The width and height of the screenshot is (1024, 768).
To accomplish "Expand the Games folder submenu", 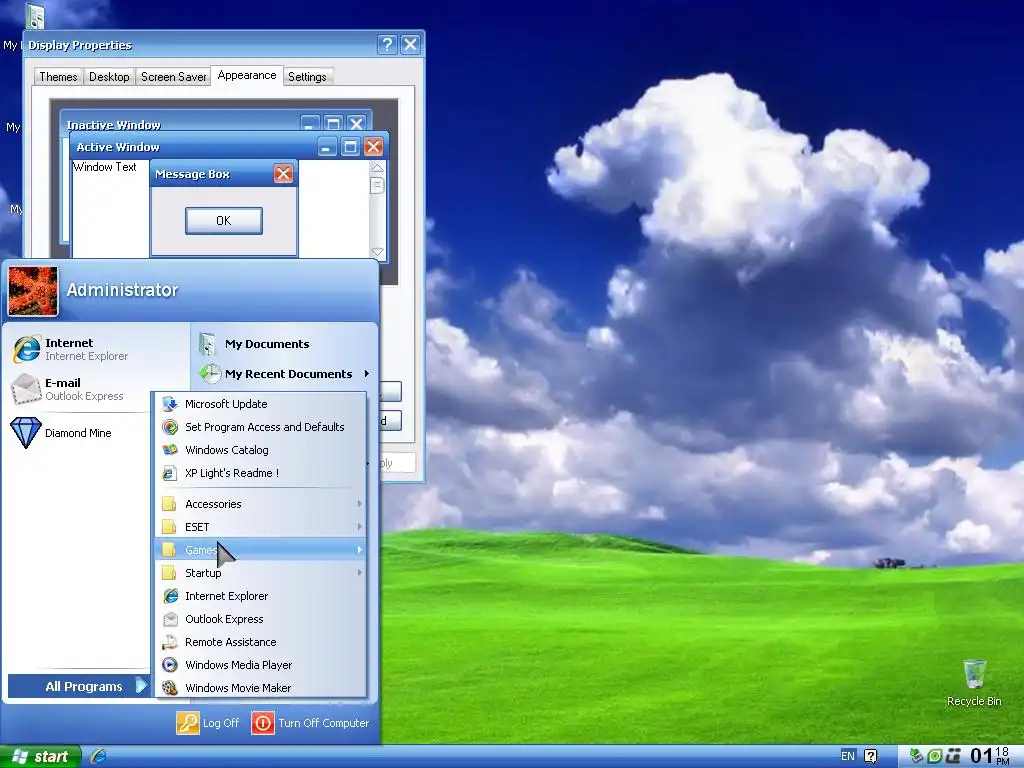I will click(261, 550).
